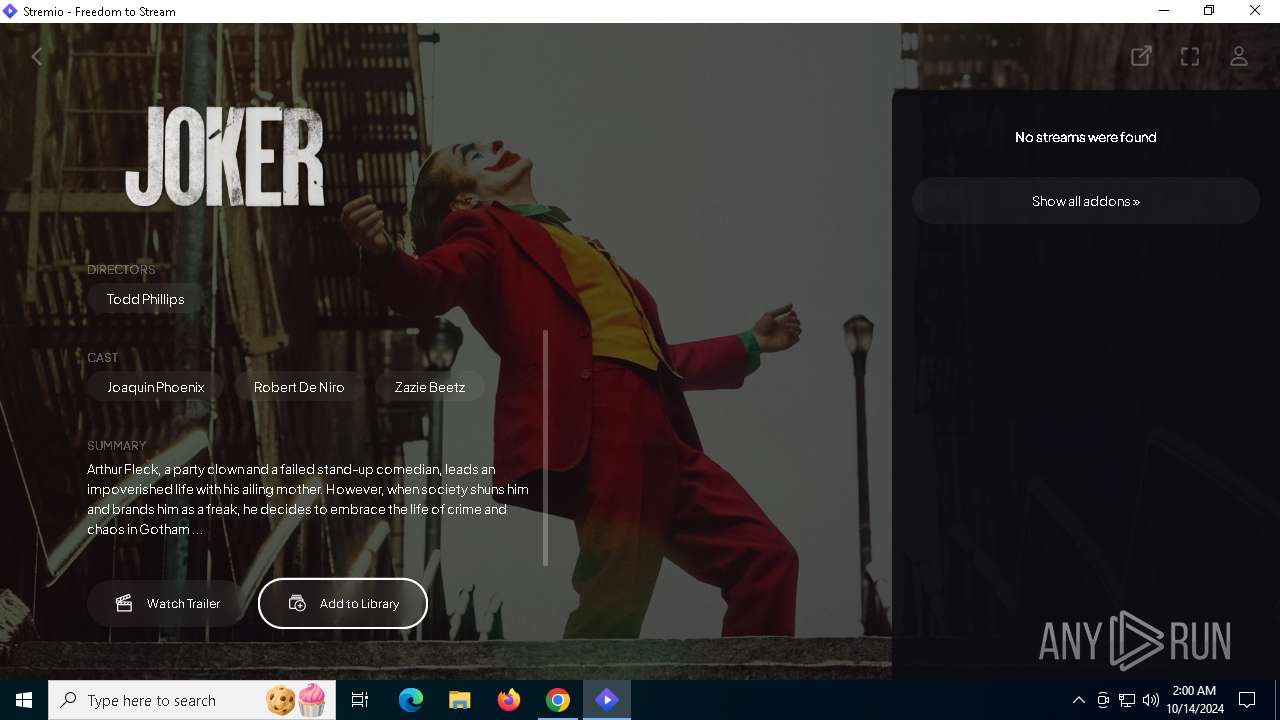
Task: Launch Microsoft Edge from taskbar
Action: click(411, 700)
